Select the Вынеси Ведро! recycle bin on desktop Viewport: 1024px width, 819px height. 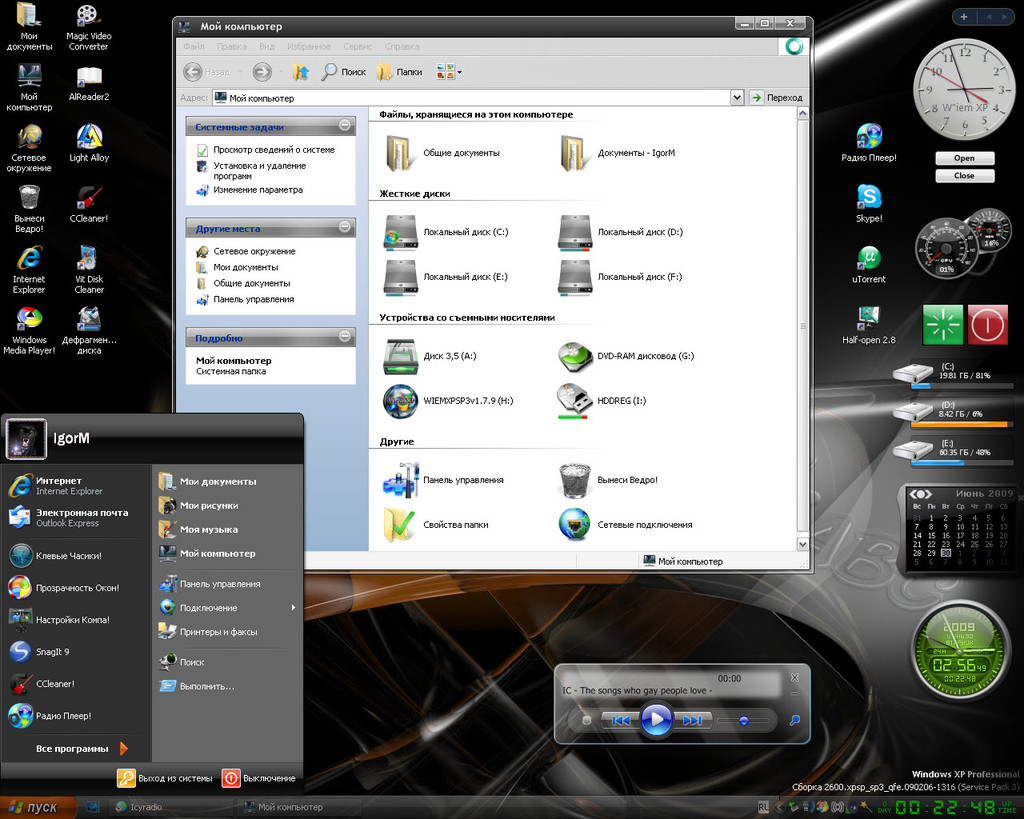point(29,208)
